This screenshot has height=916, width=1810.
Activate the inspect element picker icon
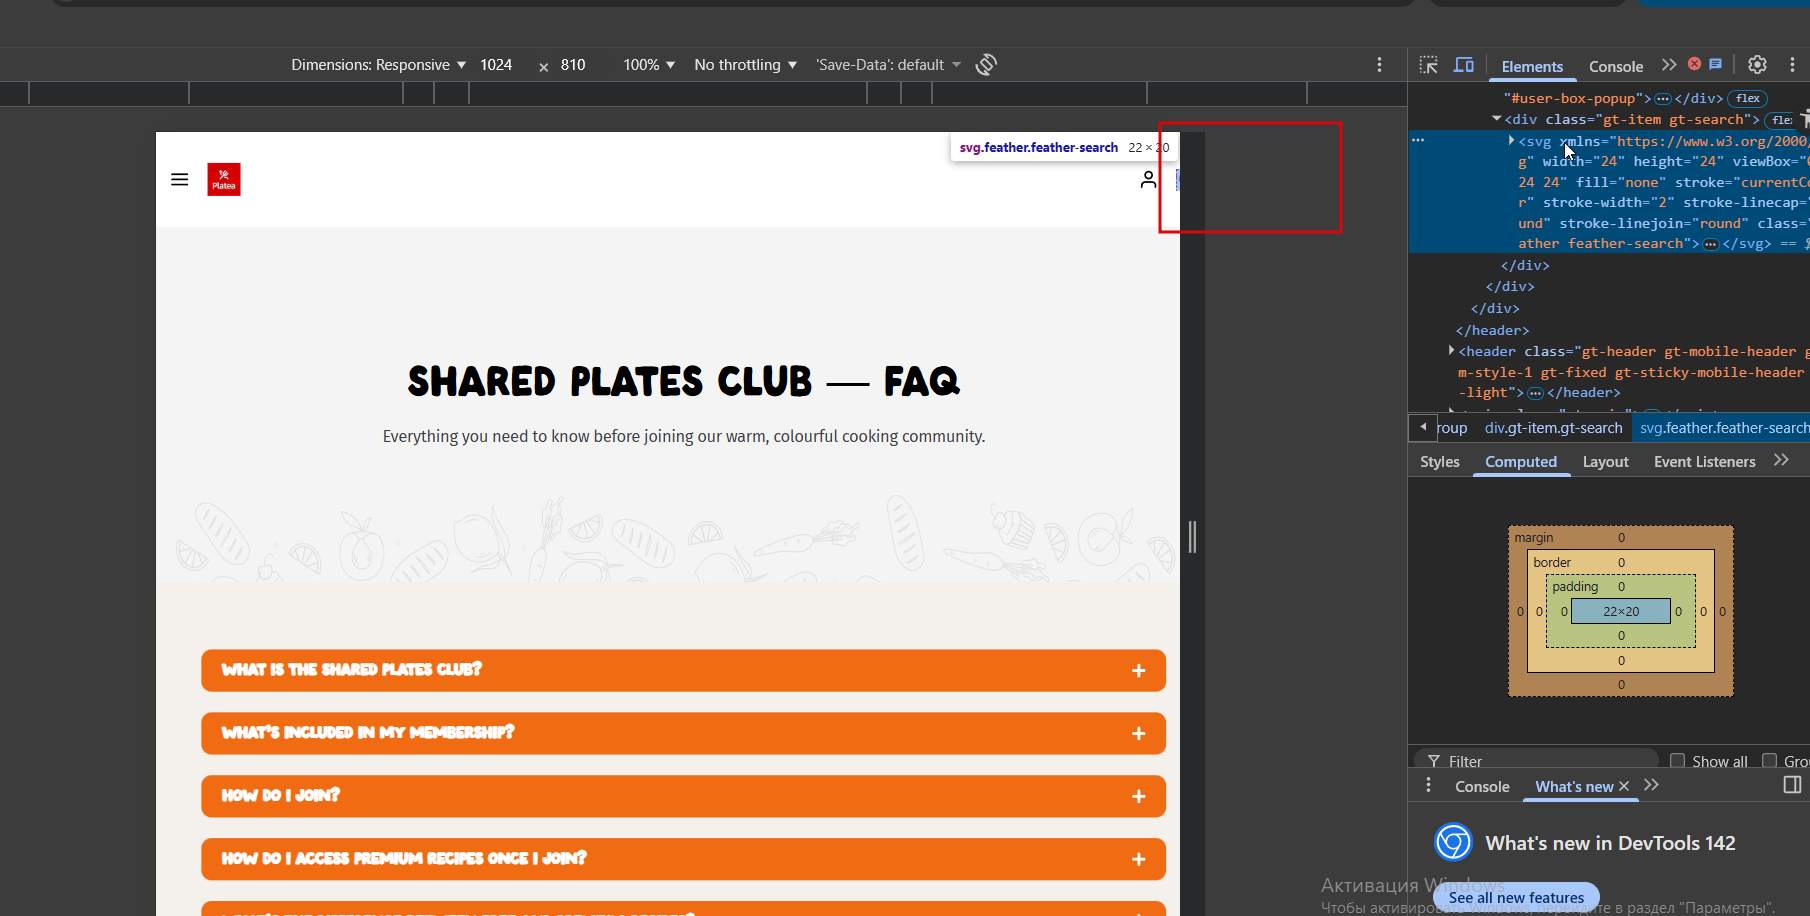pos(1429,65)
